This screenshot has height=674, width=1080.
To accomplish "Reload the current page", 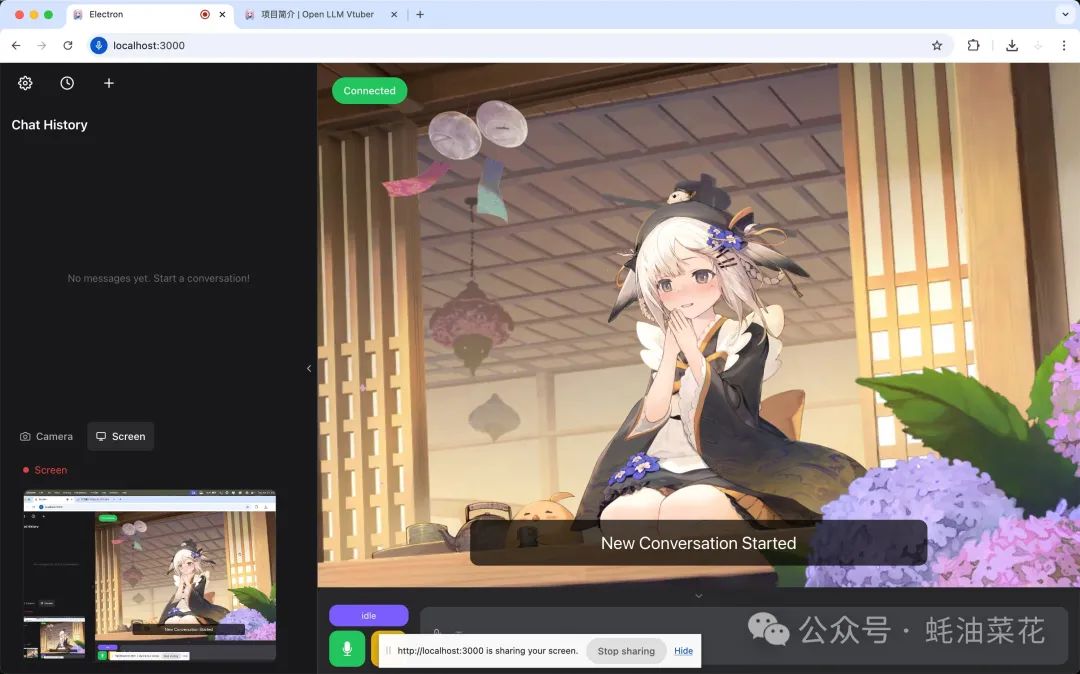I will [68, 45].
